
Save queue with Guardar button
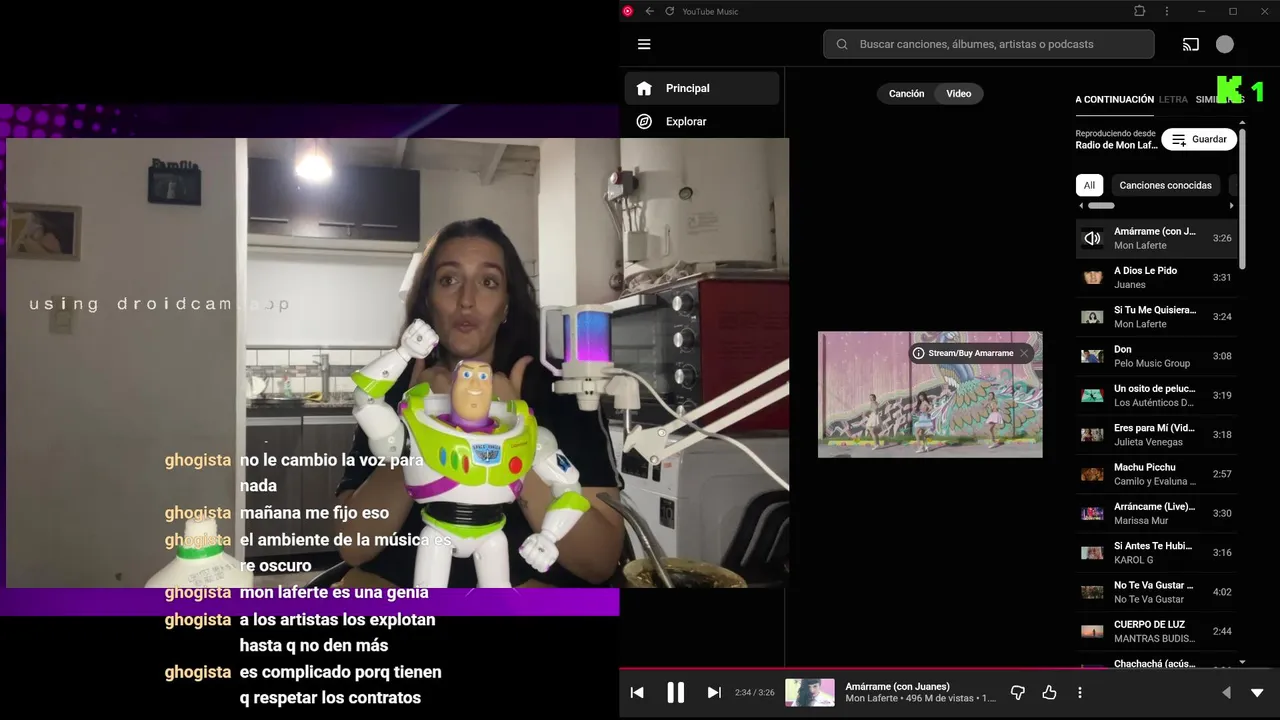[x=1199, y=139]
